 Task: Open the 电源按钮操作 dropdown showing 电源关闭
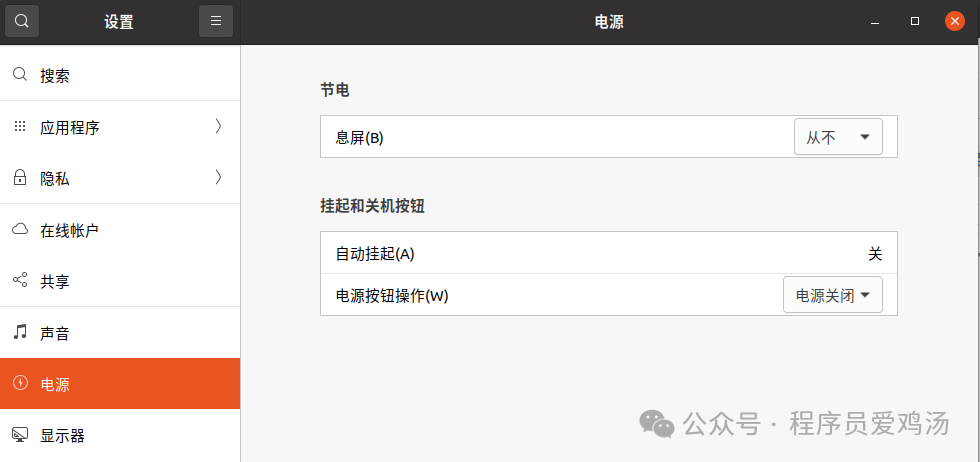[x=832, y=295]
